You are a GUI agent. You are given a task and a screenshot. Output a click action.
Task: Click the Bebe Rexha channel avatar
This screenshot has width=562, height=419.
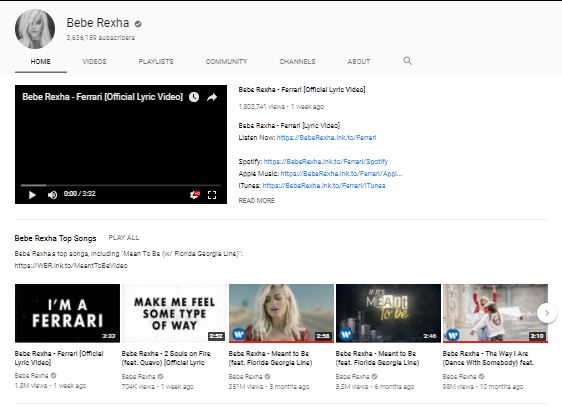pyautogui.click(x=35, y=29)
